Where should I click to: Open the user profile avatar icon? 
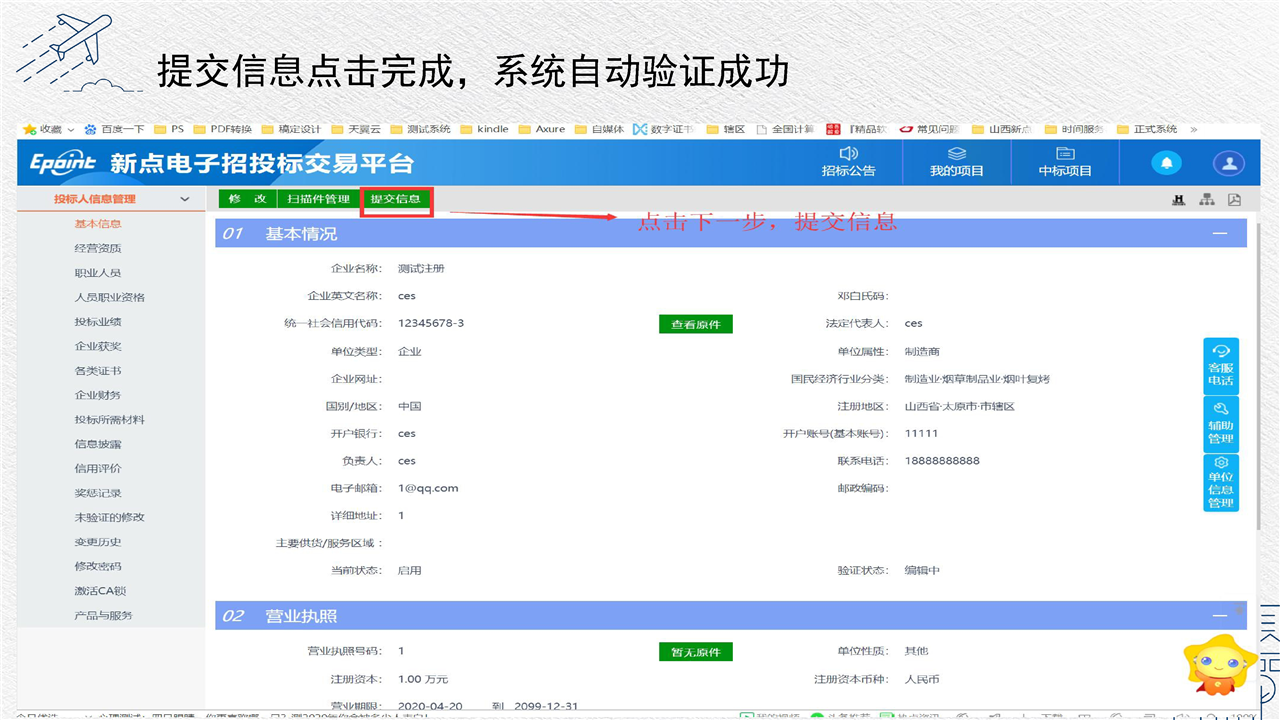point(1228,163)
